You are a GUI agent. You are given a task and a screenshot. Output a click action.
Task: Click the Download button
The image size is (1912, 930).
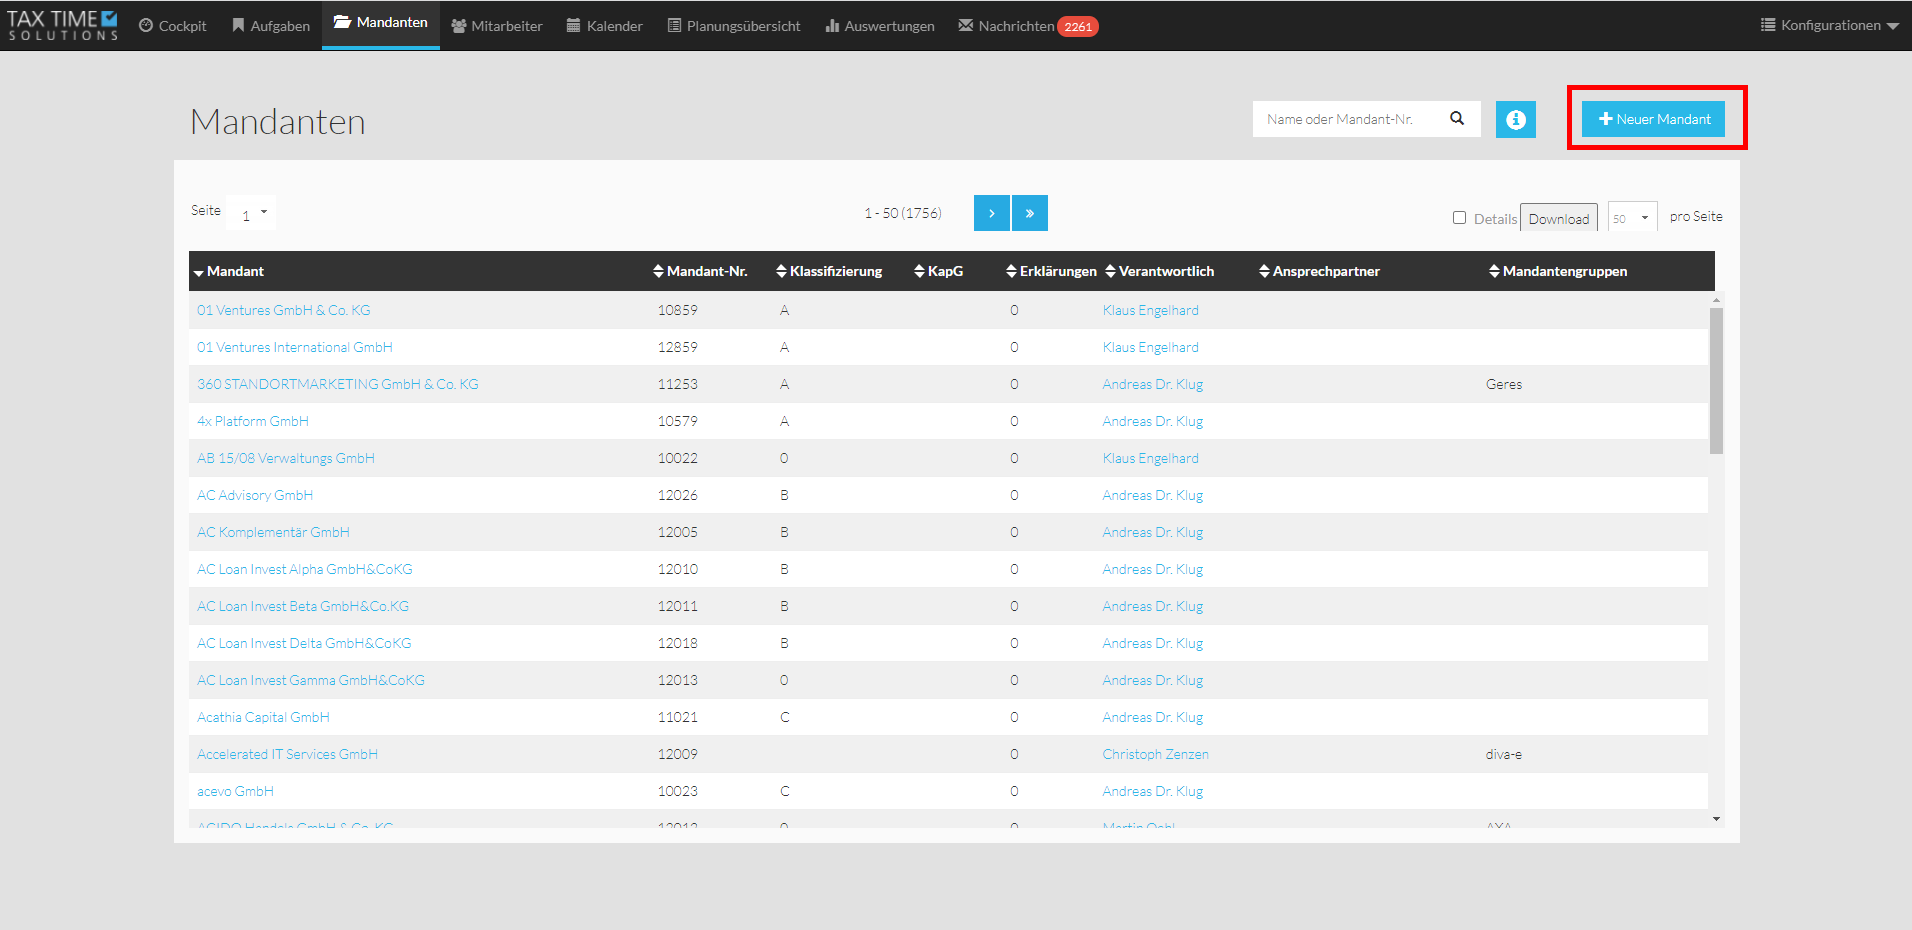pyautogui.click(x=1559, y=219)
